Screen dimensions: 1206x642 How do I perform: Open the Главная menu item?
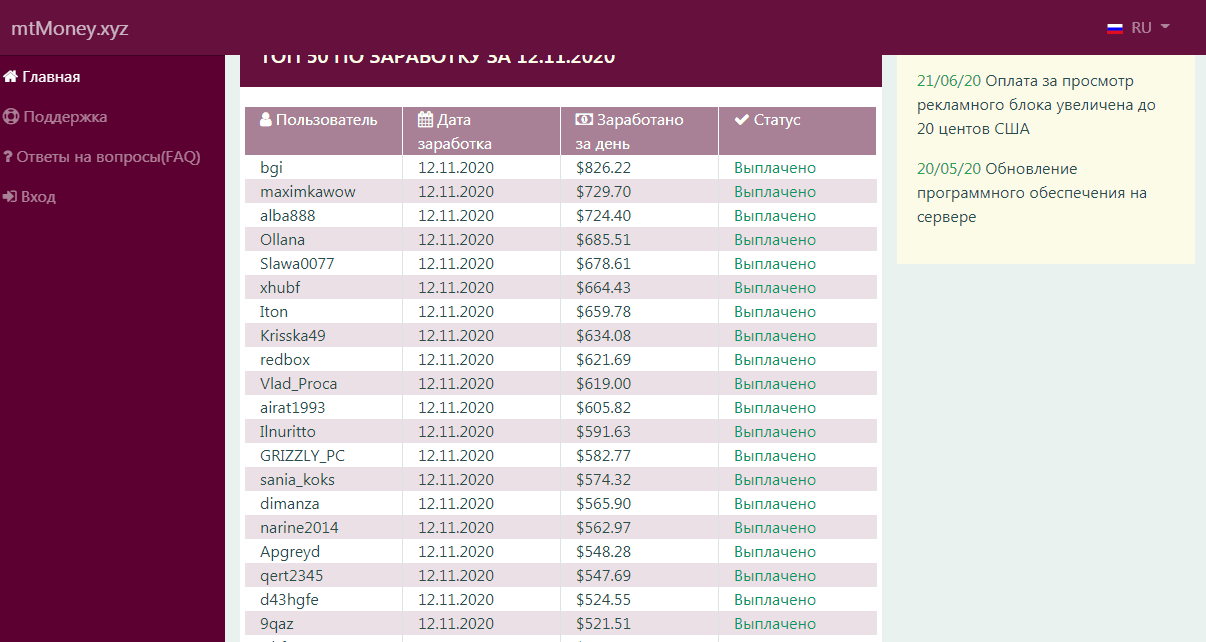point(51,77)
